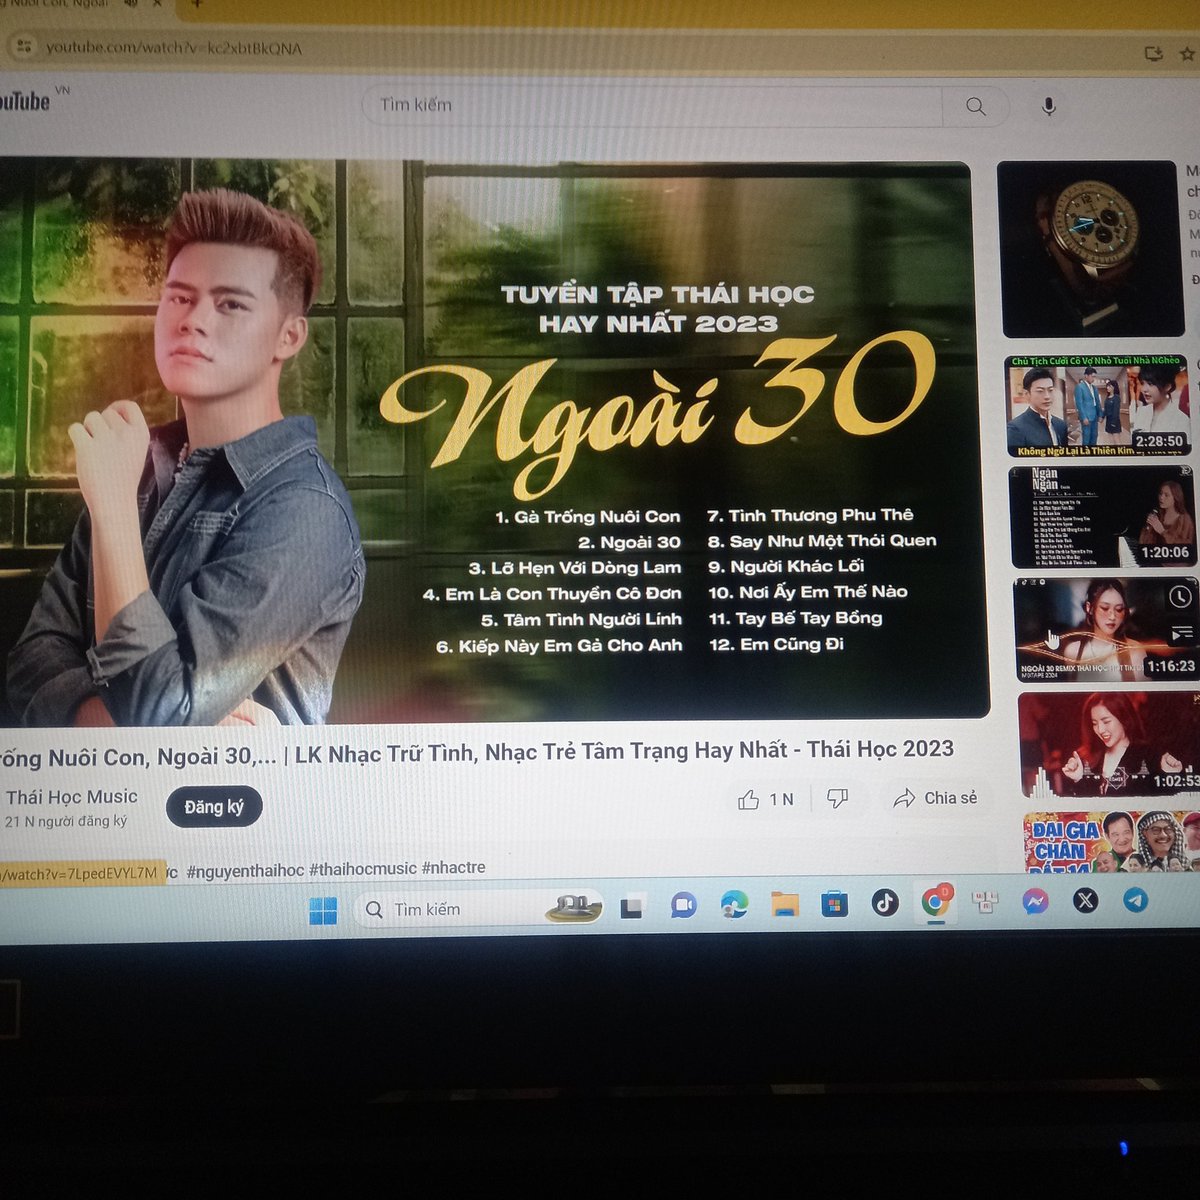The height and width of the screenshot is (1200, 1200).
Task: Click the install-app icon in address bar
Action: pyautogui.click(x=1153, y=53)
